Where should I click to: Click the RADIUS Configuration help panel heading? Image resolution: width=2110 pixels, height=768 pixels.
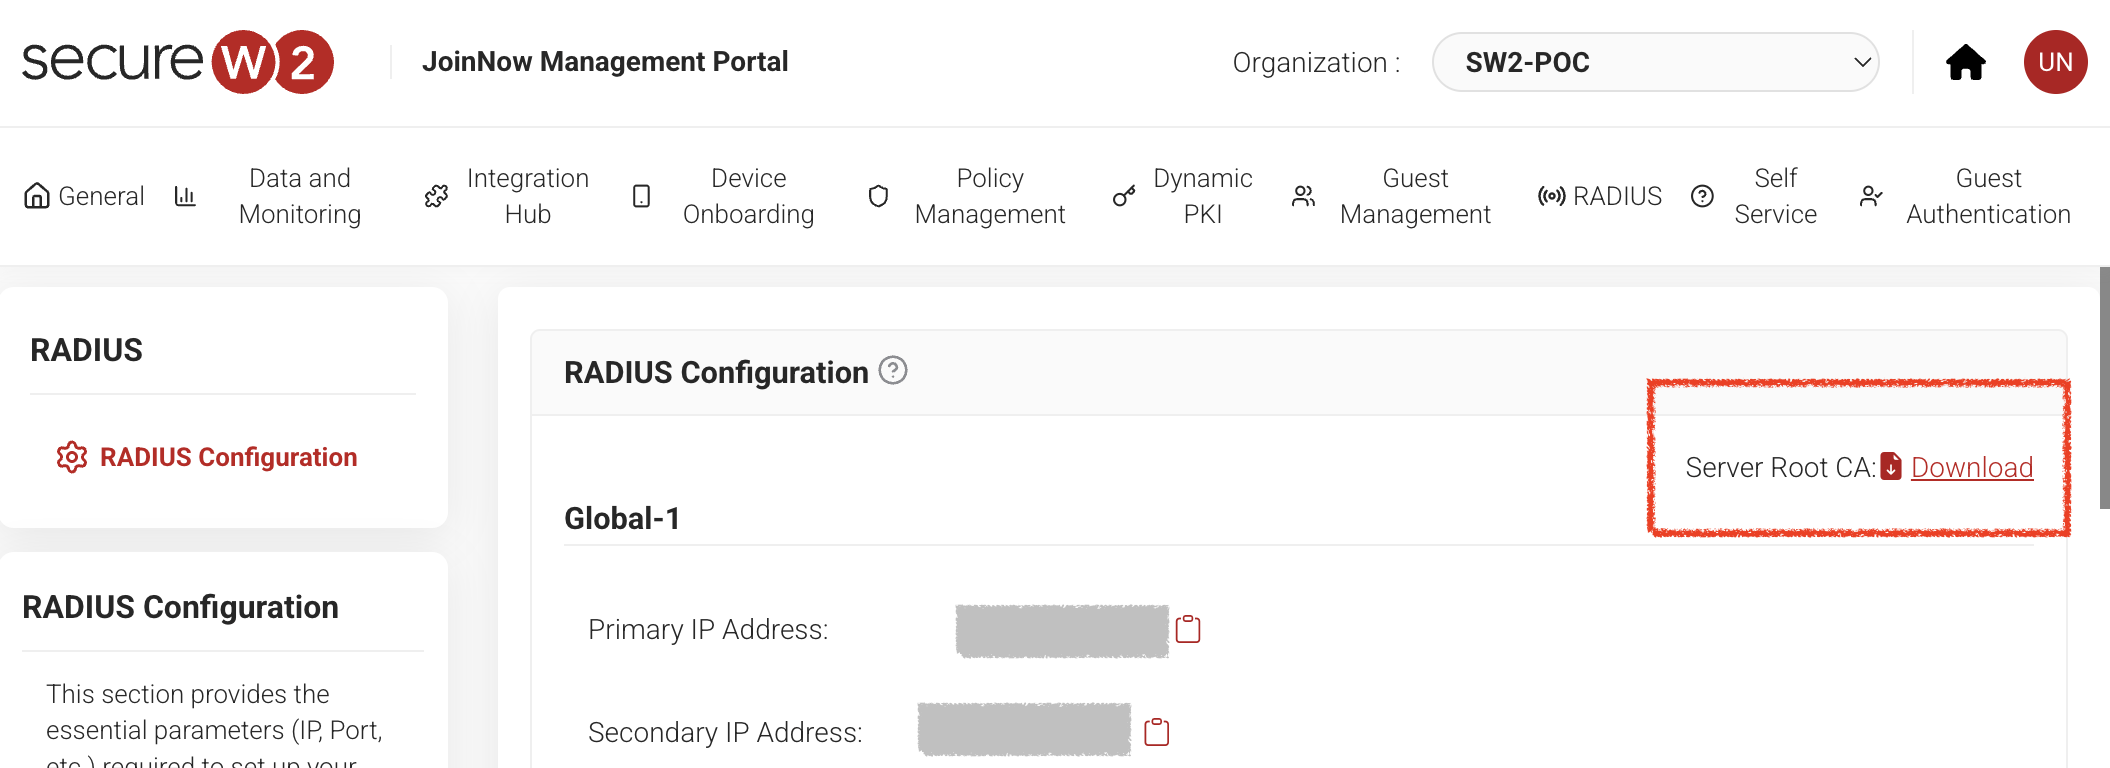pos(180,607)
